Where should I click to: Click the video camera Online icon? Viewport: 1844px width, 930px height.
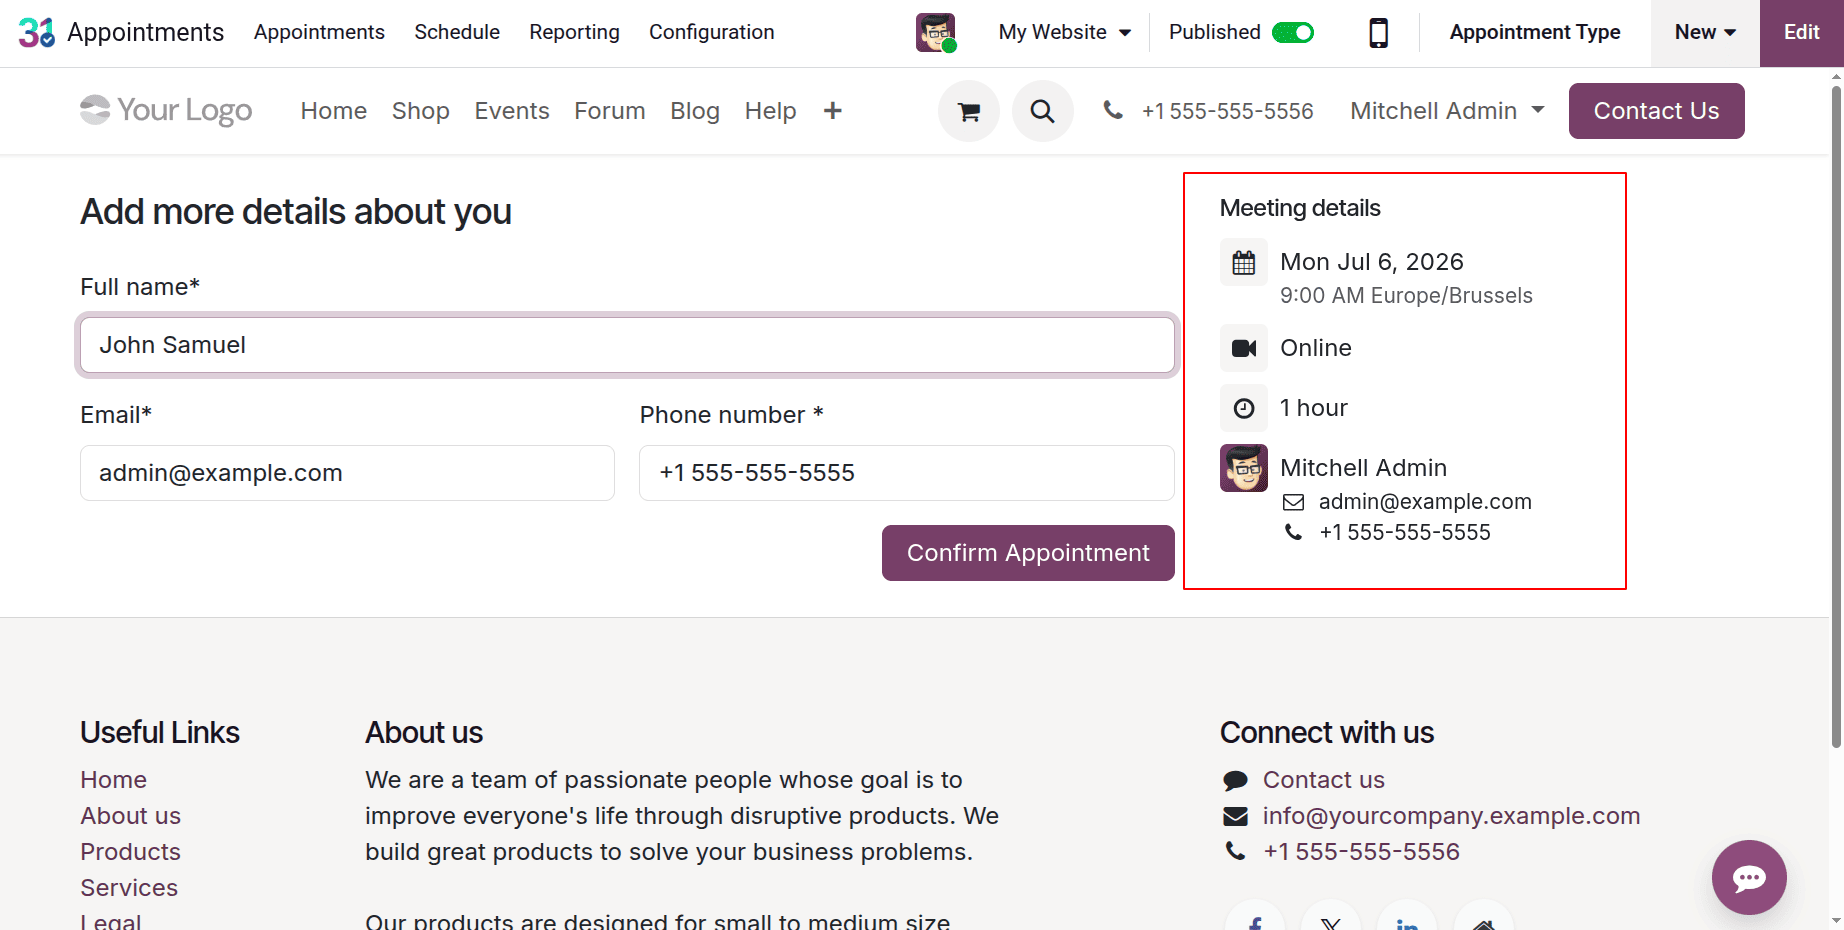point(1244,348)
